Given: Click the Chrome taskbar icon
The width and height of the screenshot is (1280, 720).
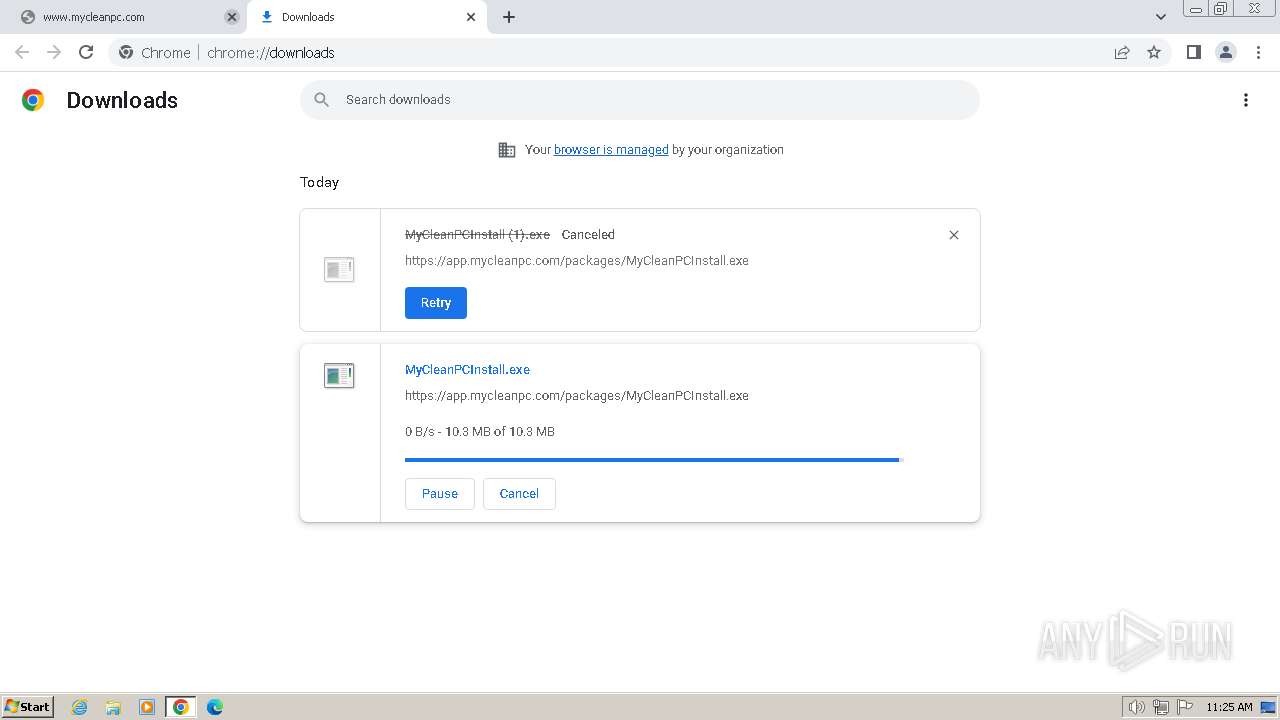Looking at the screenshot, I should click(x=180, y=707).
